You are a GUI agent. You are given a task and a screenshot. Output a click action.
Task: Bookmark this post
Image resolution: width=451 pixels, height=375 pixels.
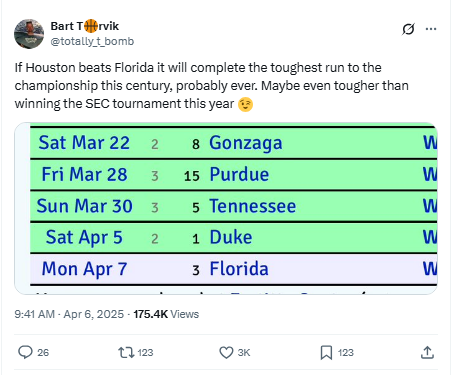coord(326,353)
